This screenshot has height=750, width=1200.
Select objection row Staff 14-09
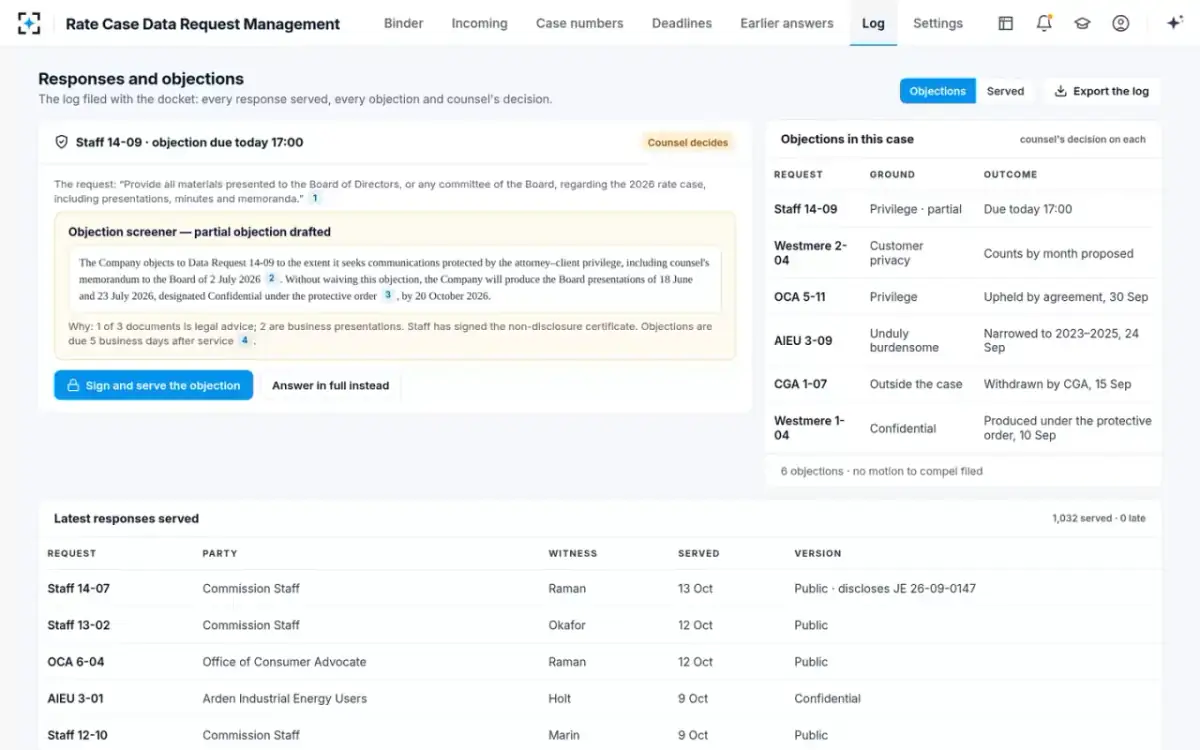pos(964,209)
